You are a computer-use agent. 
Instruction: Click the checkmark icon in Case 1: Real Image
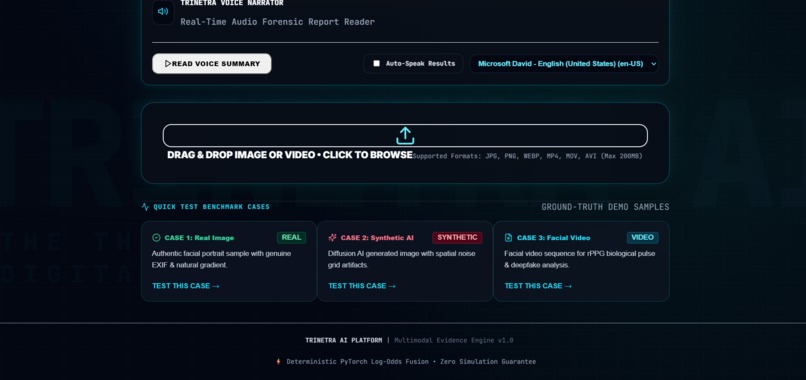coord(156,238)
